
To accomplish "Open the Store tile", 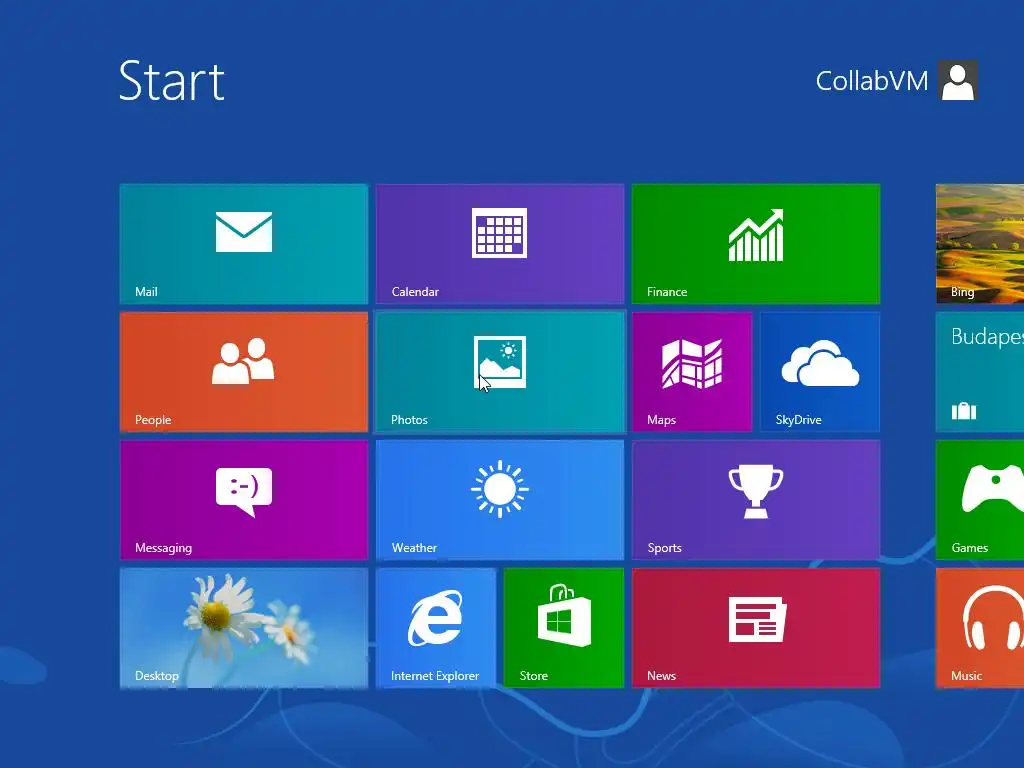I will 564,628.
